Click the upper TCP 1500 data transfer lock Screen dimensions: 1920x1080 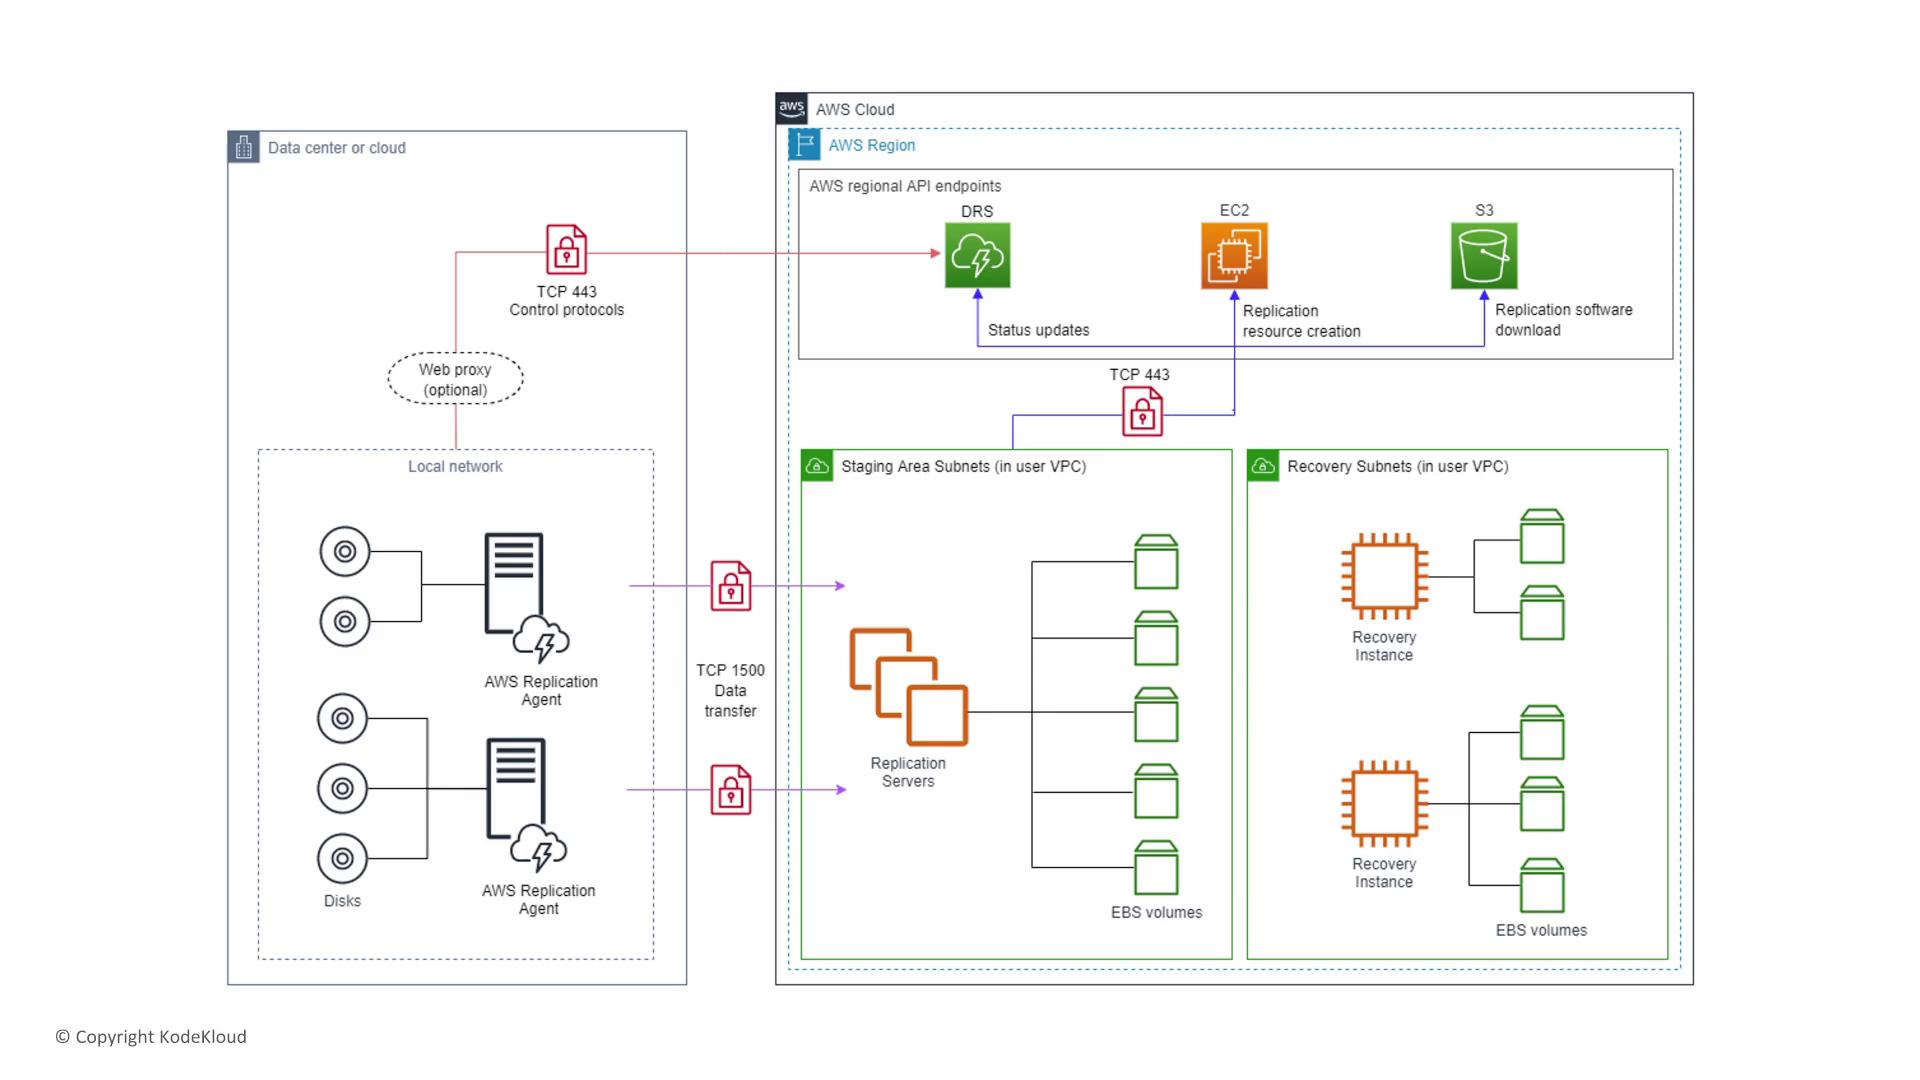731,586
